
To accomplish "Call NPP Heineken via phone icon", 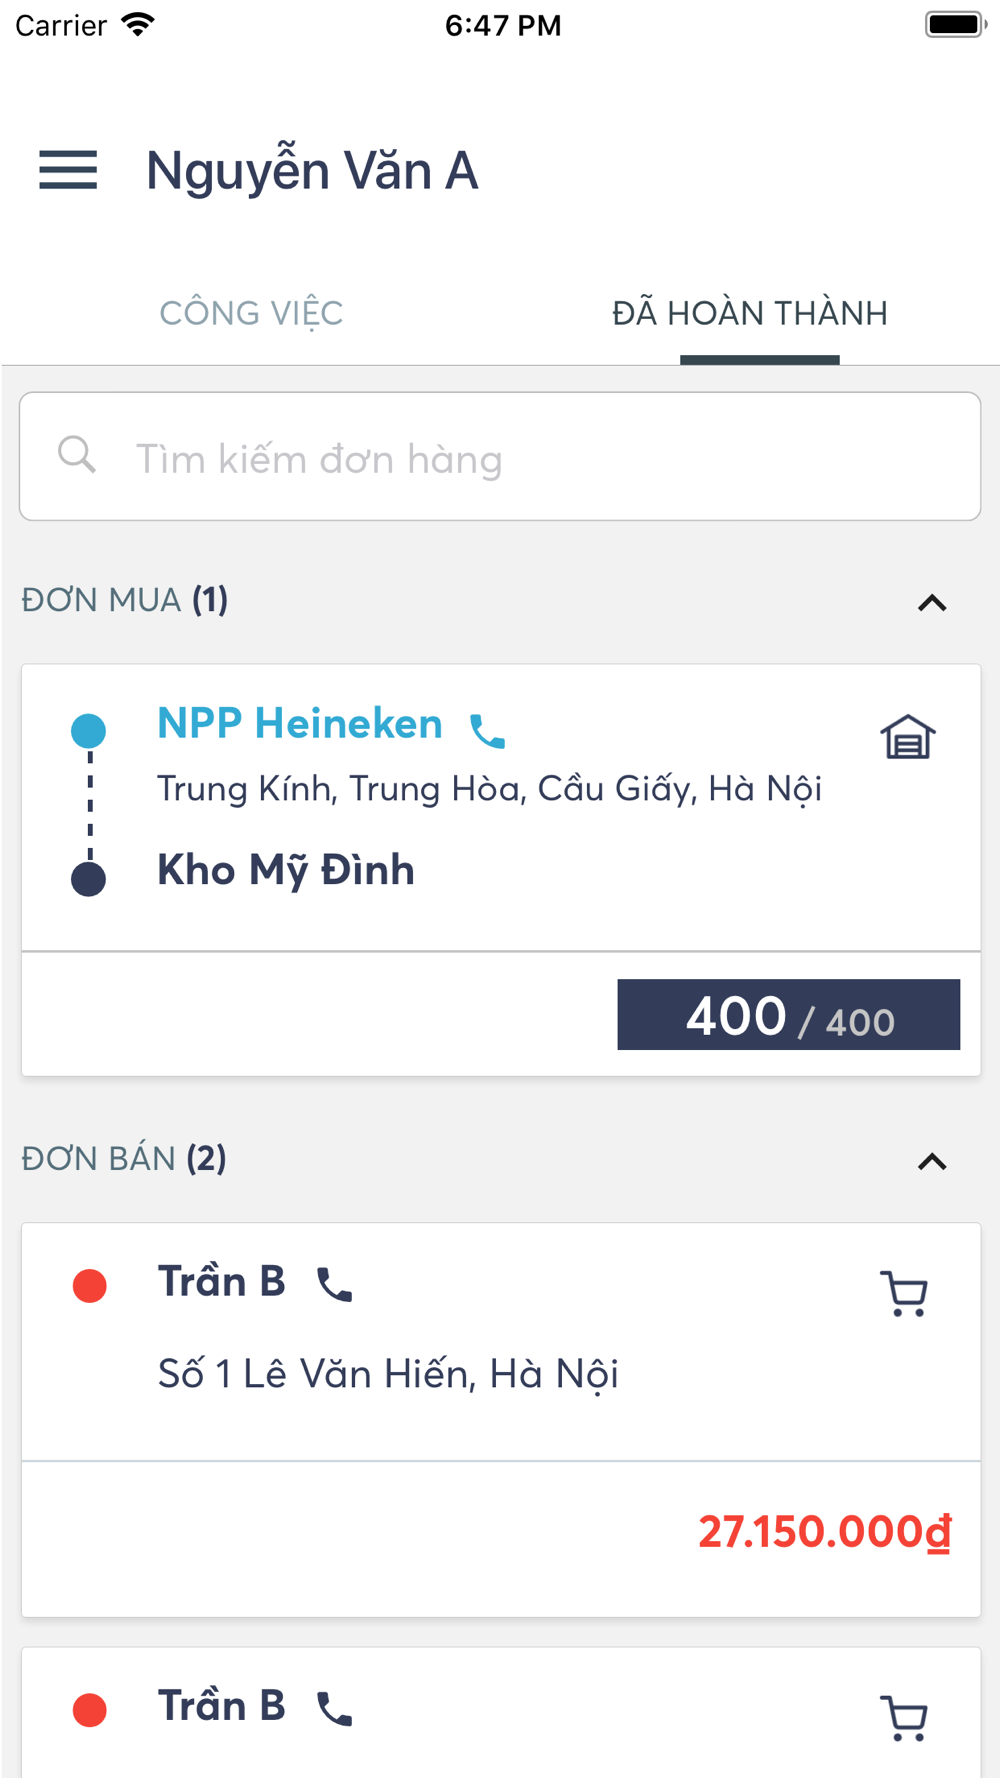I will click(x=487, y=731).
